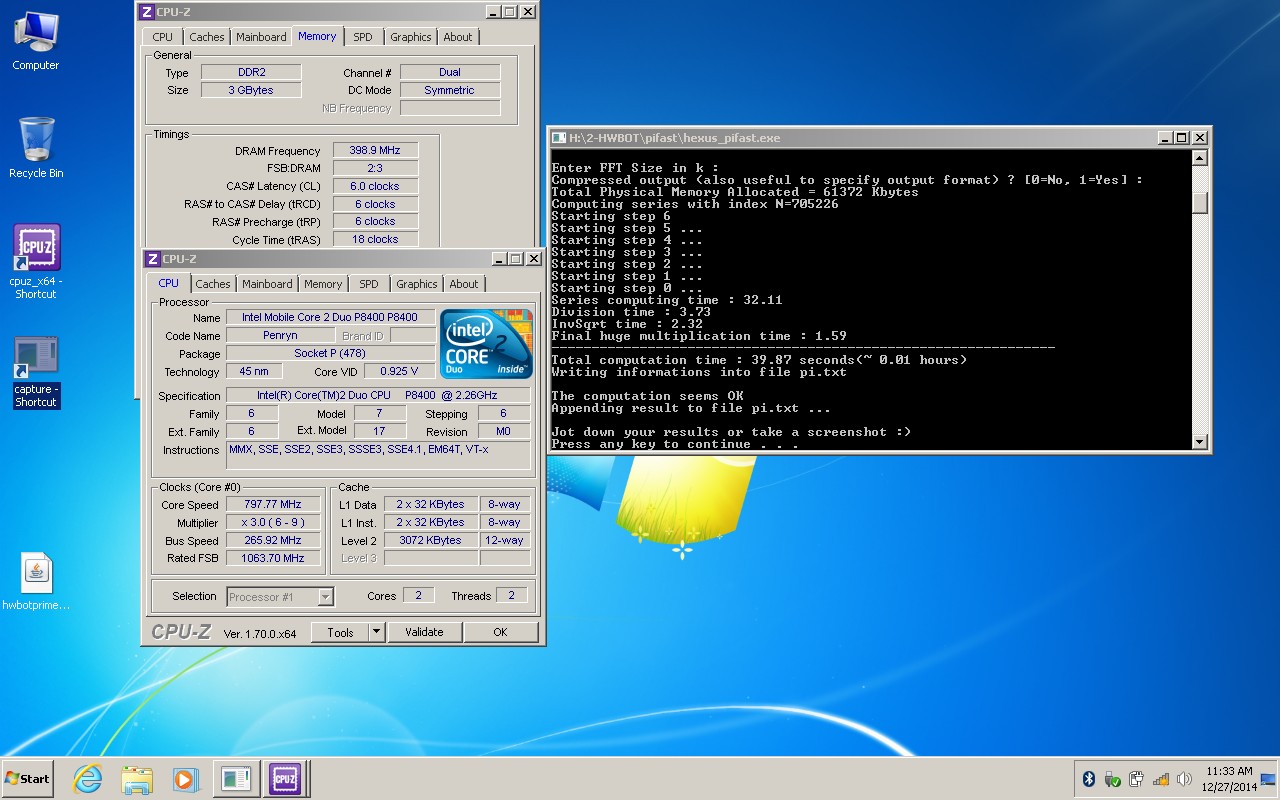Click console scrollbar up arrow
The height and width of the screenshot is (800, 1280).
click(x=1200, y=159)
